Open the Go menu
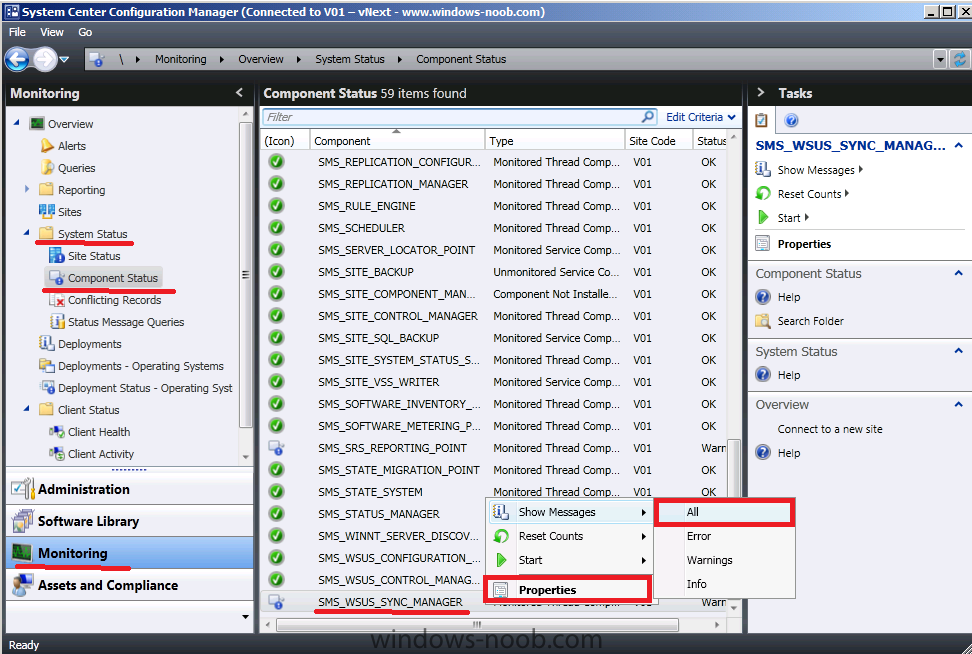This screenshot has height=654, width=972. 85,32
